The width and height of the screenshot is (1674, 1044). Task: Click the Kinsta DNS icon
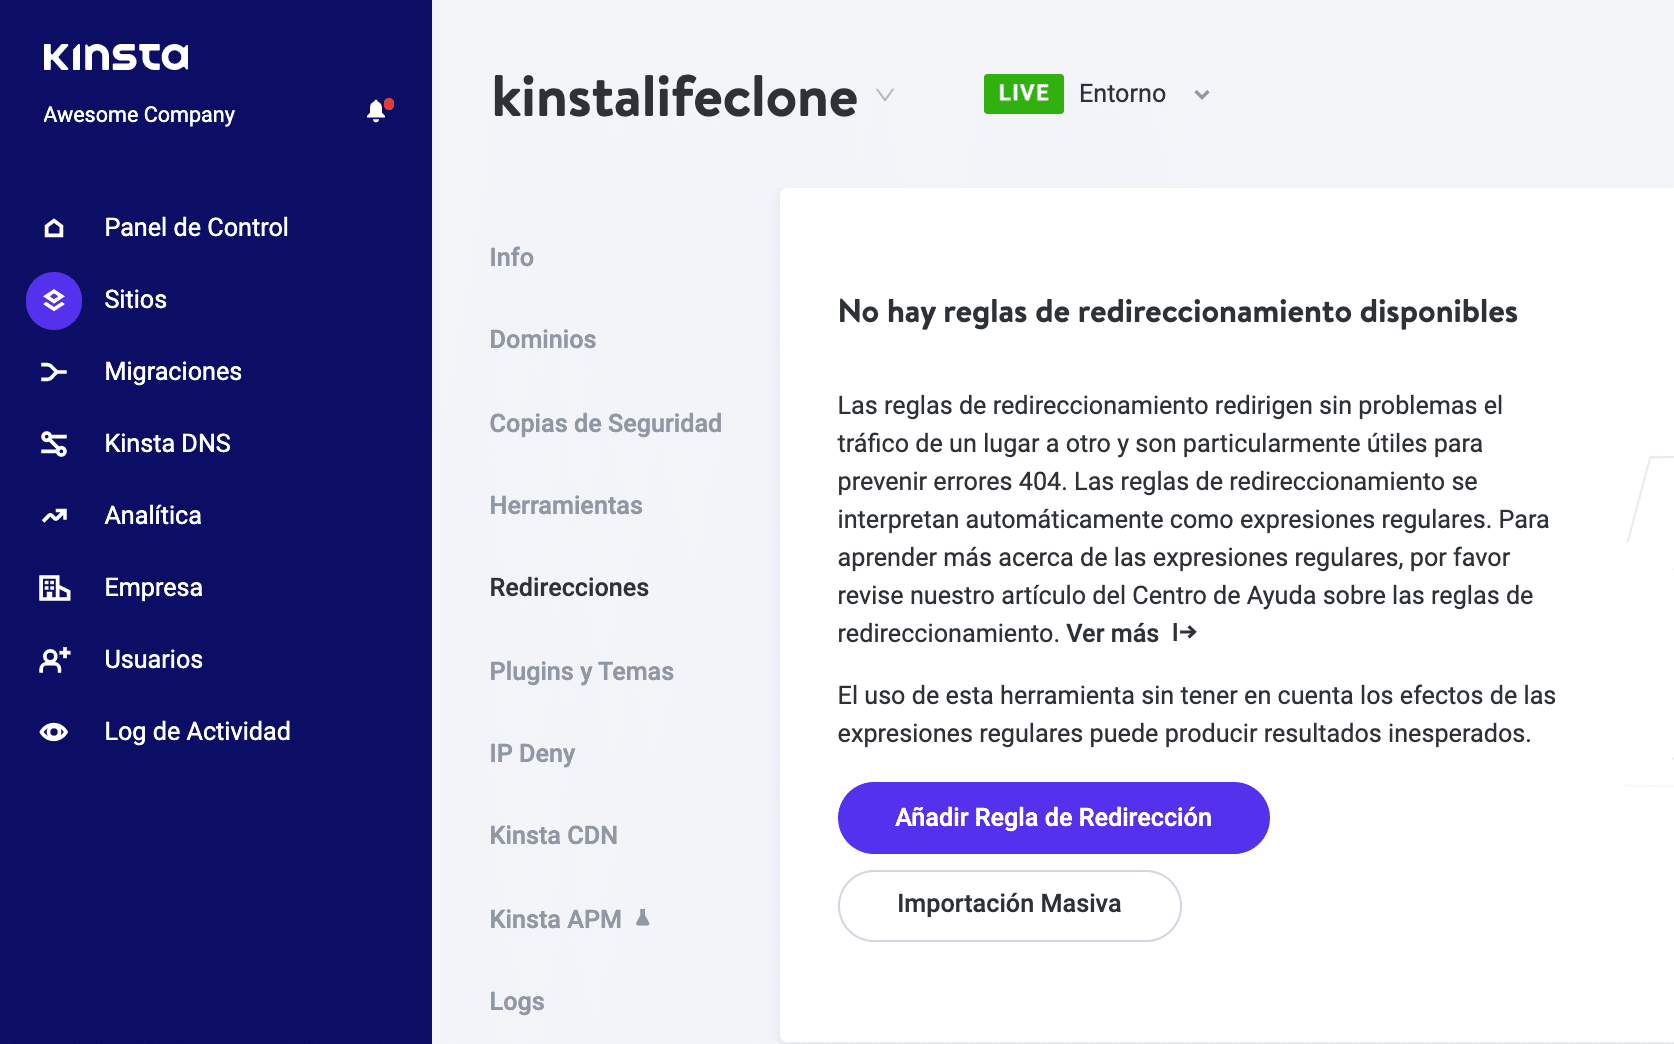tap(54, 444)
